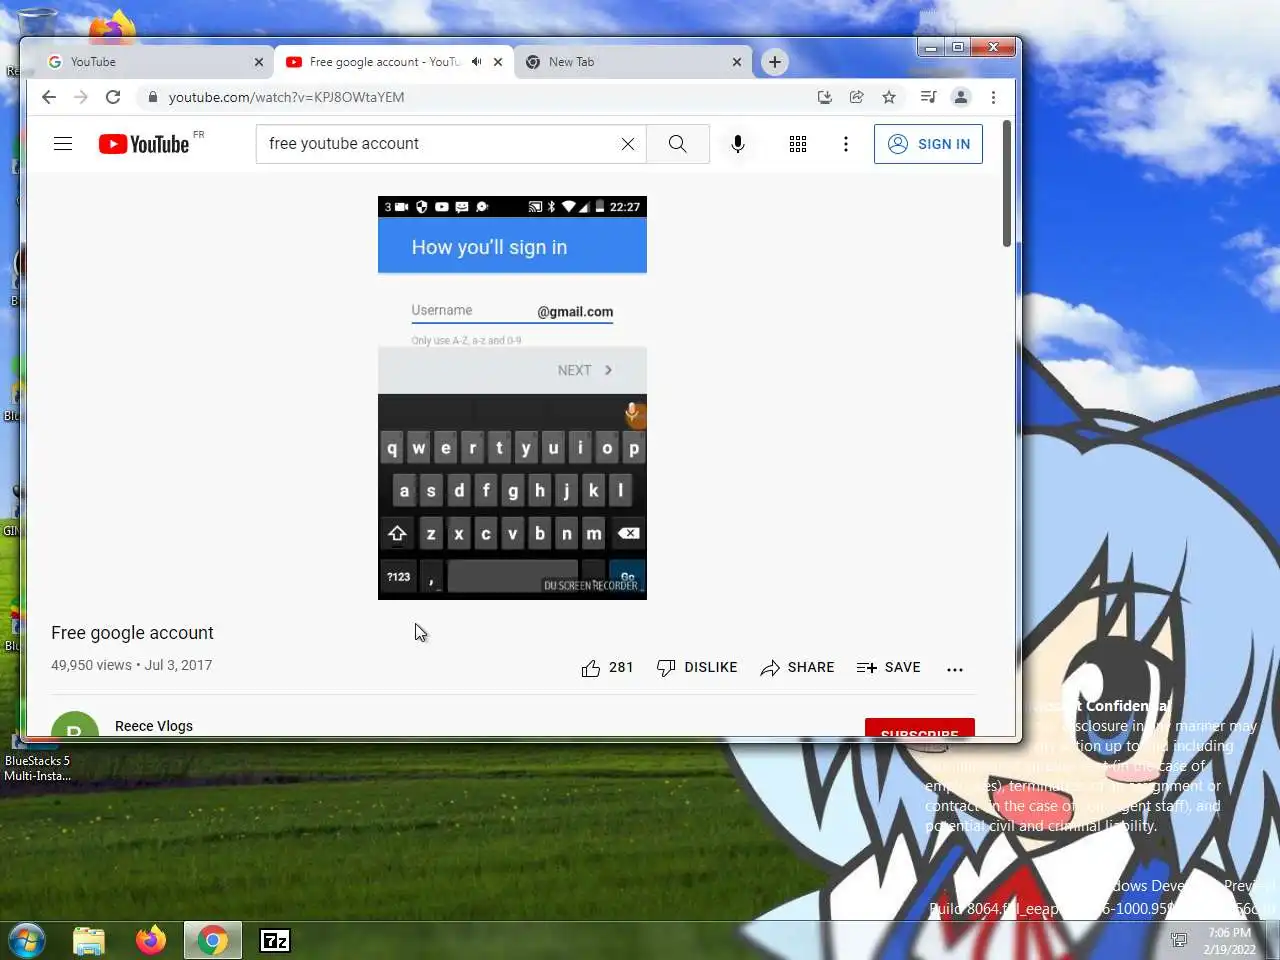Click the network tray icon
This screenshot has height=960, width=1280.
[1179, 940]
